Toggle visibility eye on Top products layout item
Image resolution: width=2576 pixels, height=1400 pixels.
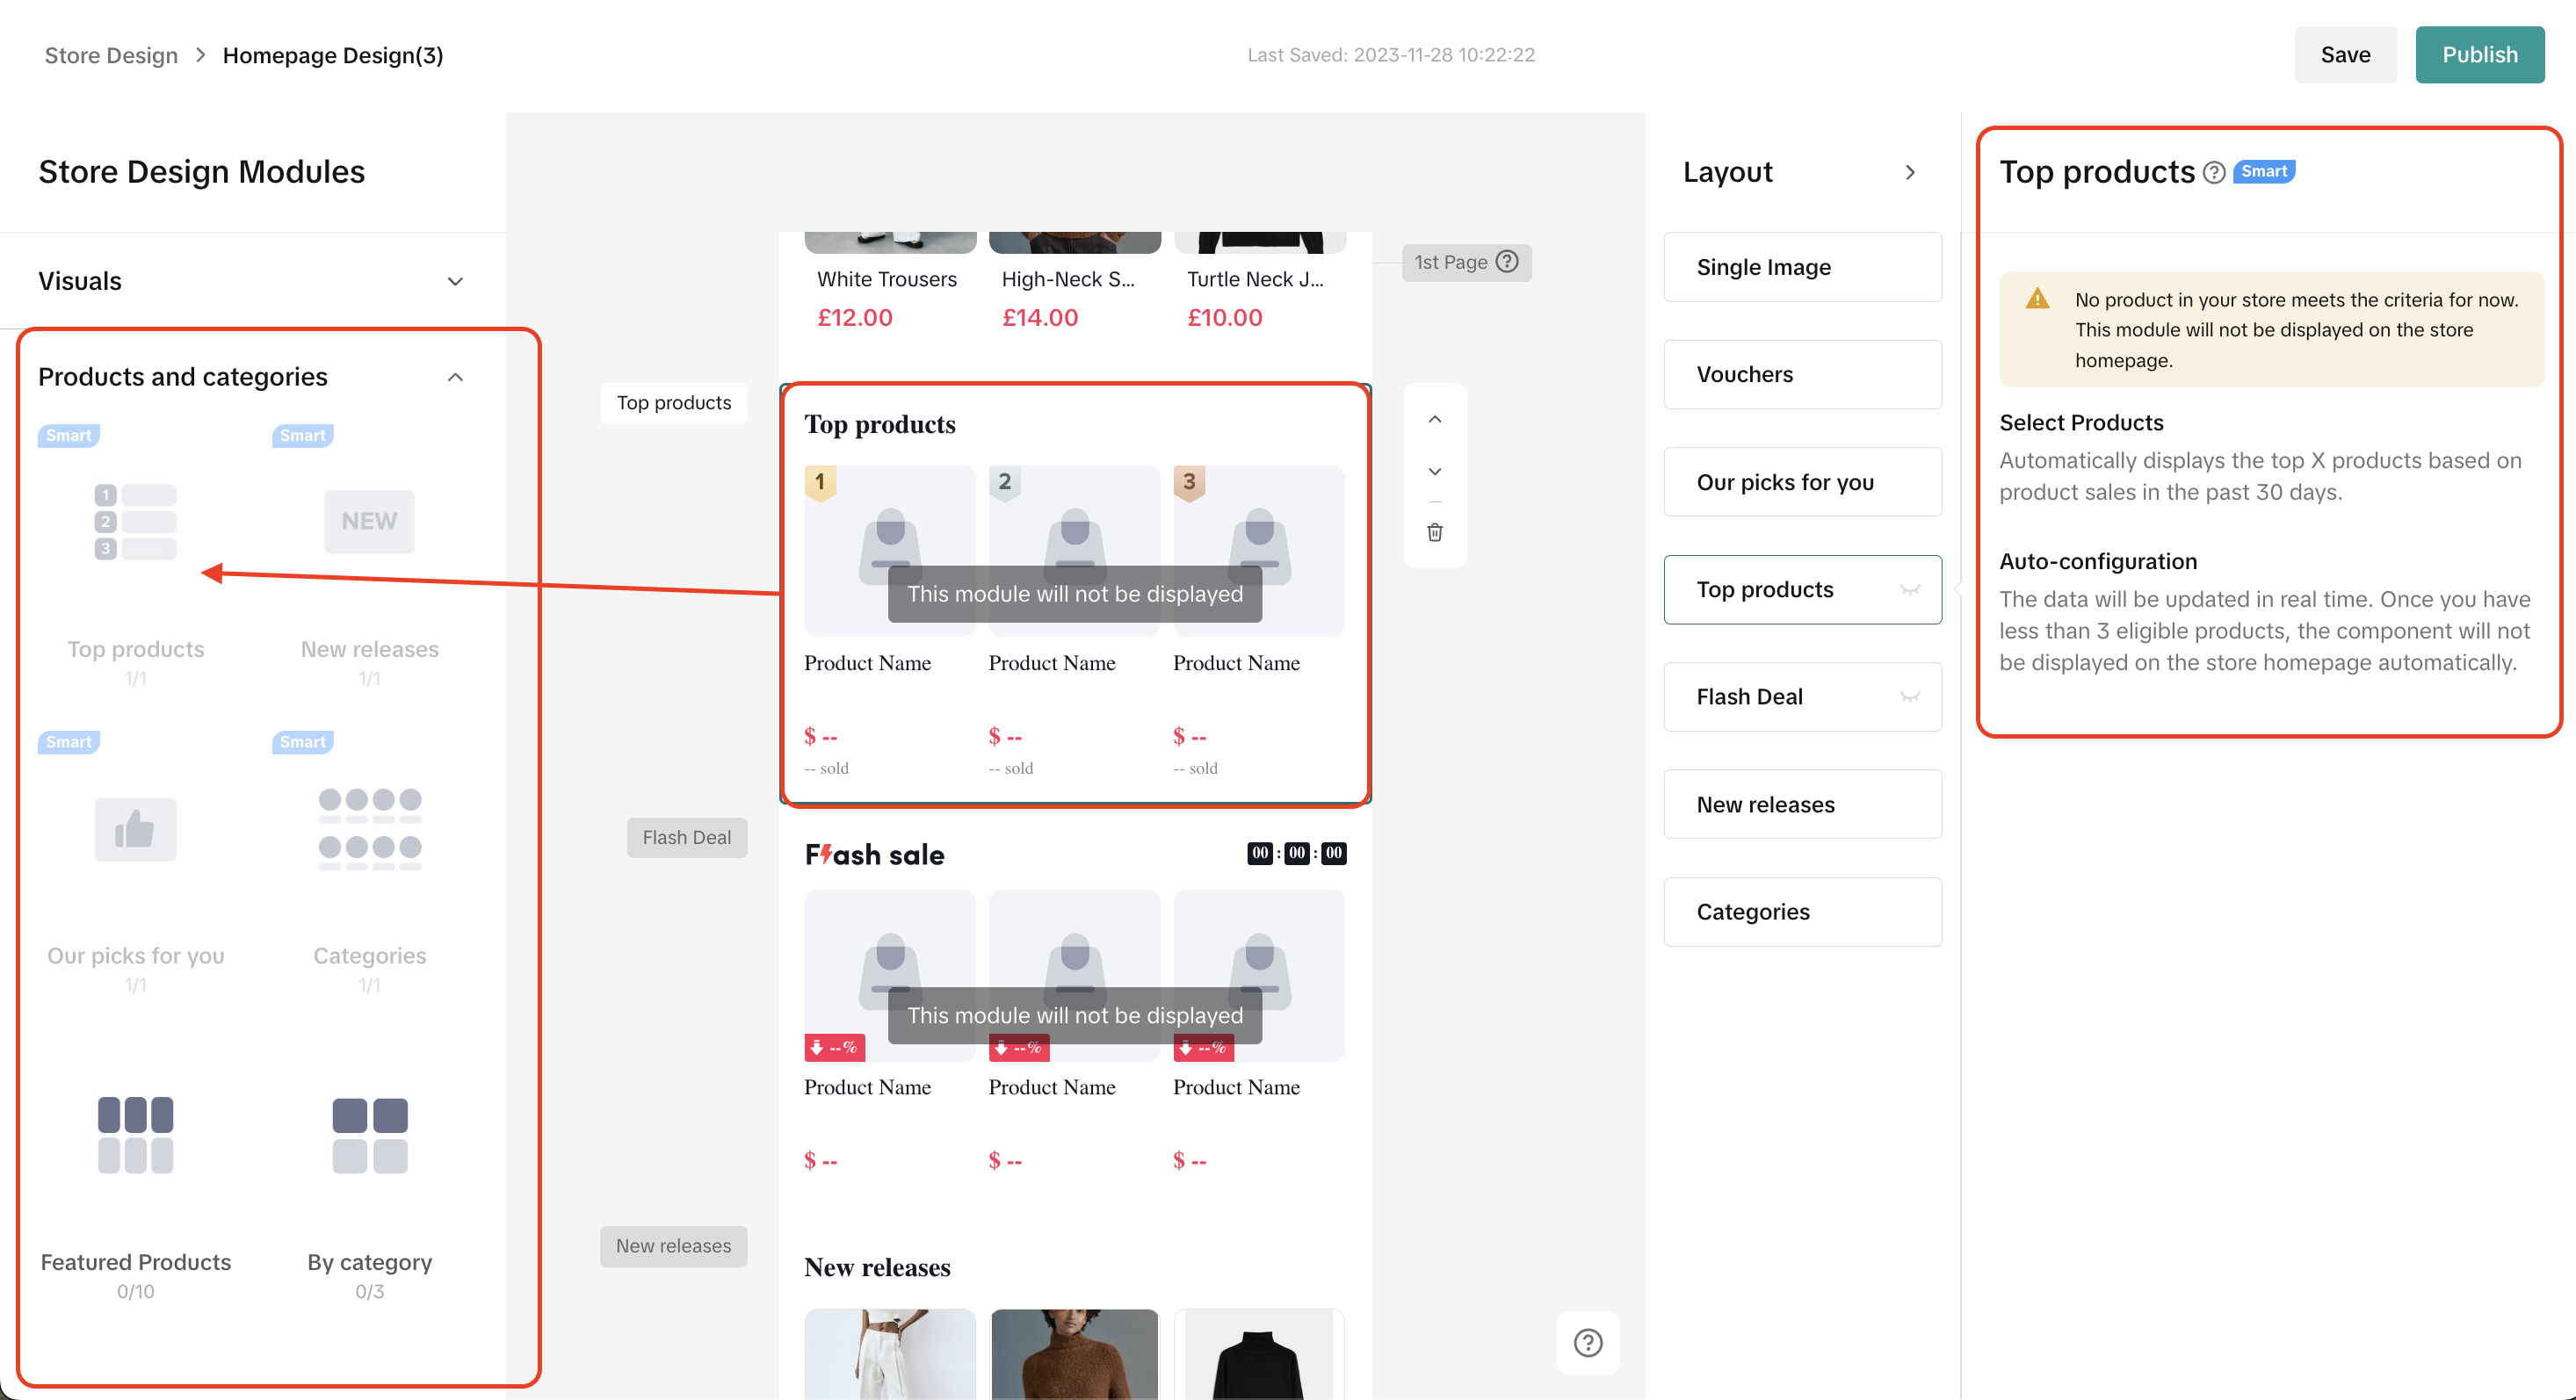point(1909,590)
